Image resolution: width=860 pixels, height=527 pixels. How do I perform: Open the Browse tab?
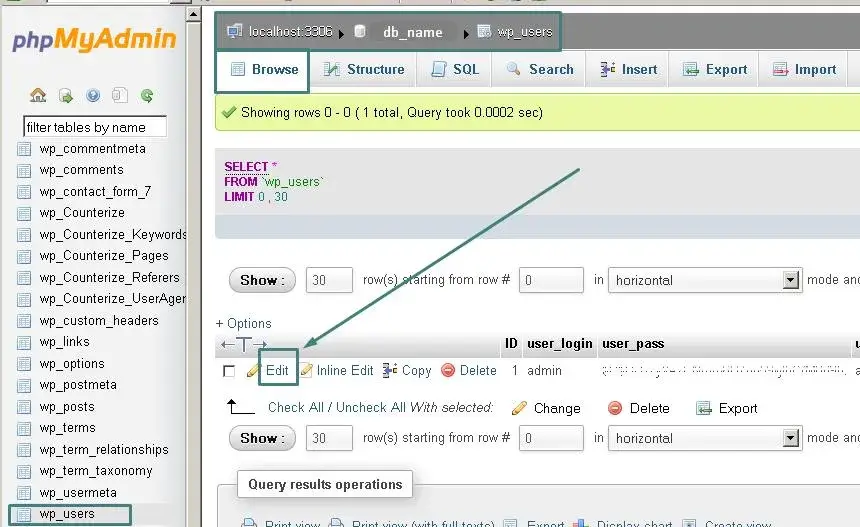tap(263, 70)
